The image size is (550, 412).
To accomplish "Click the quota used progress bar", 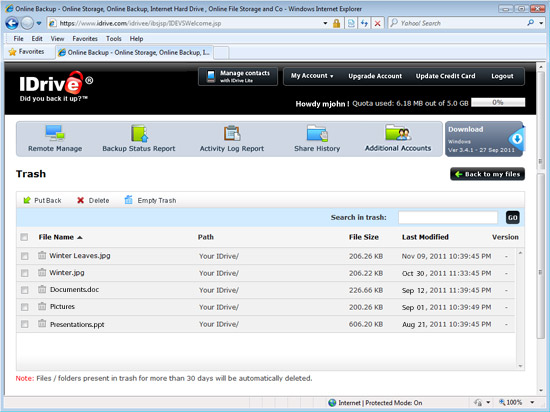I will 498,102.
